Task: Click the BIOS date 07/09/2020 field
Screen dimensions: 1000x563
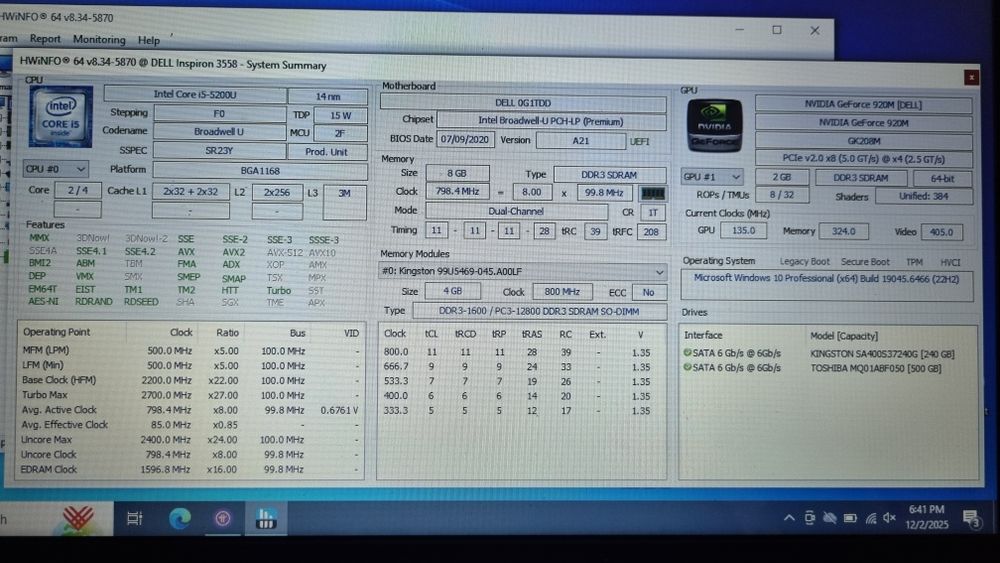Action: 464,139
